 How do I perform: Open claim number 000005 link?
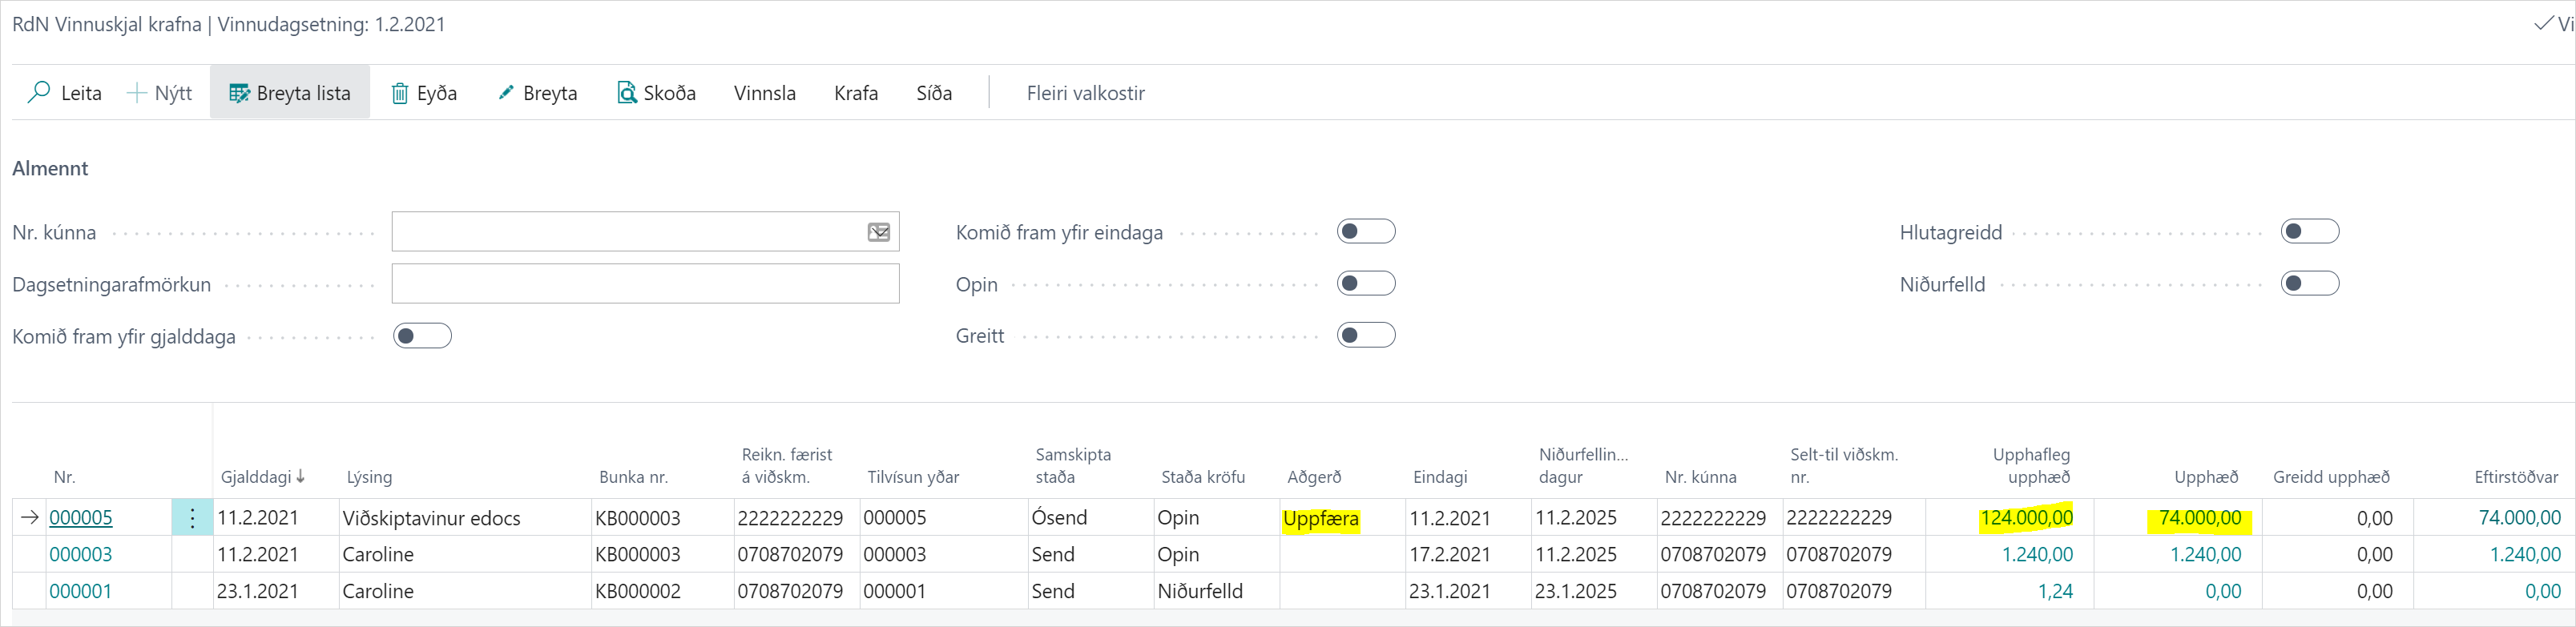click(x=81, y=518)
